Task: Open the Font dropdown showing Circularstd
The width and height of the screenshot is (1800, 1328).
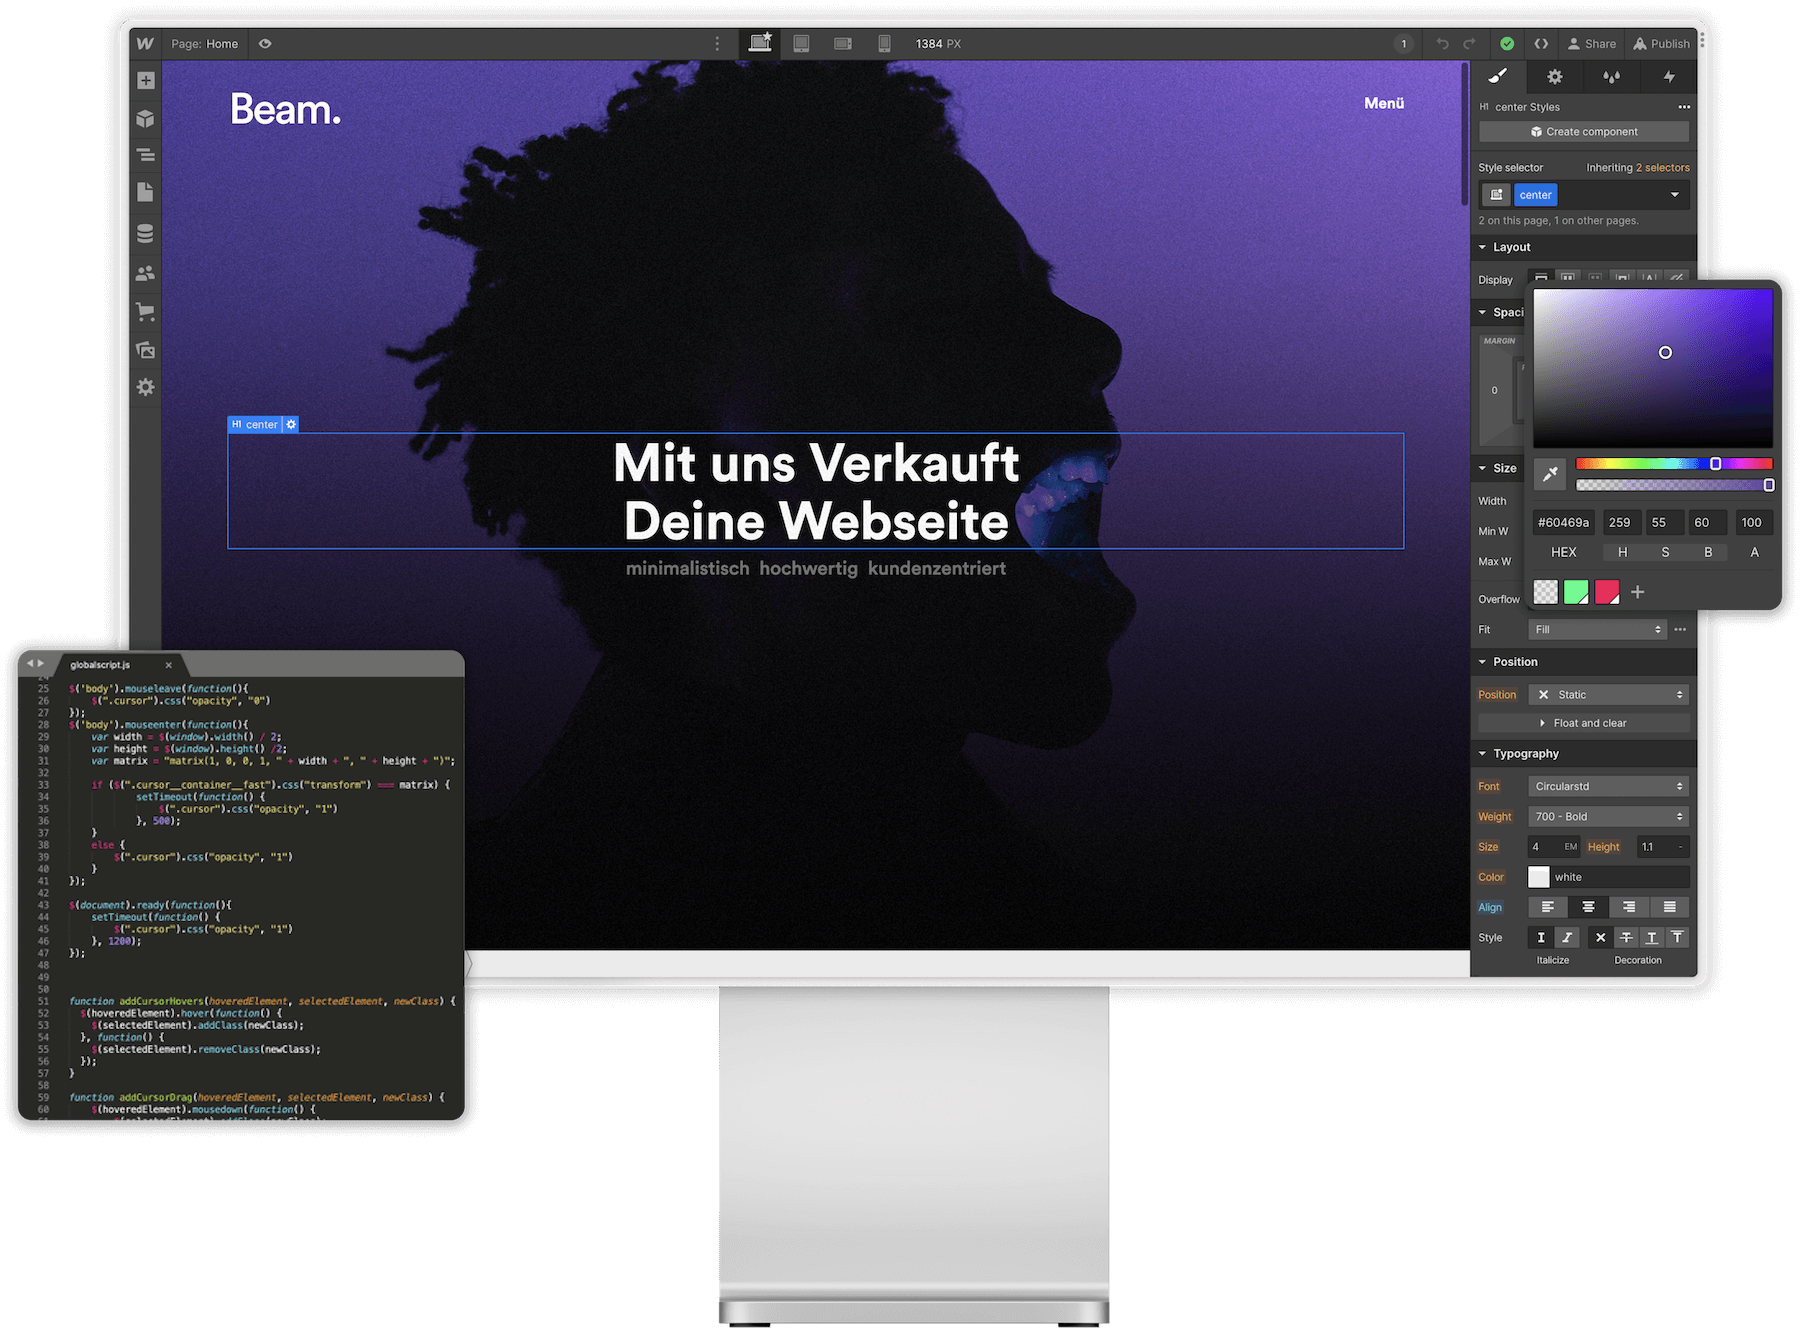Action: coord(1608,787)
